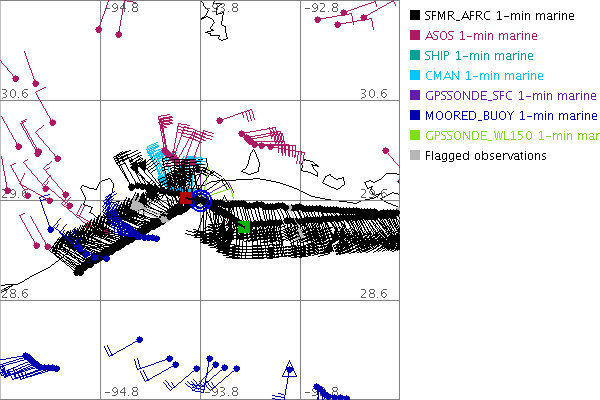Viewport: 600px width, 400px height.
Task: Click the blue MOORED_BUOY legend swatch
Action: [414, 115]
